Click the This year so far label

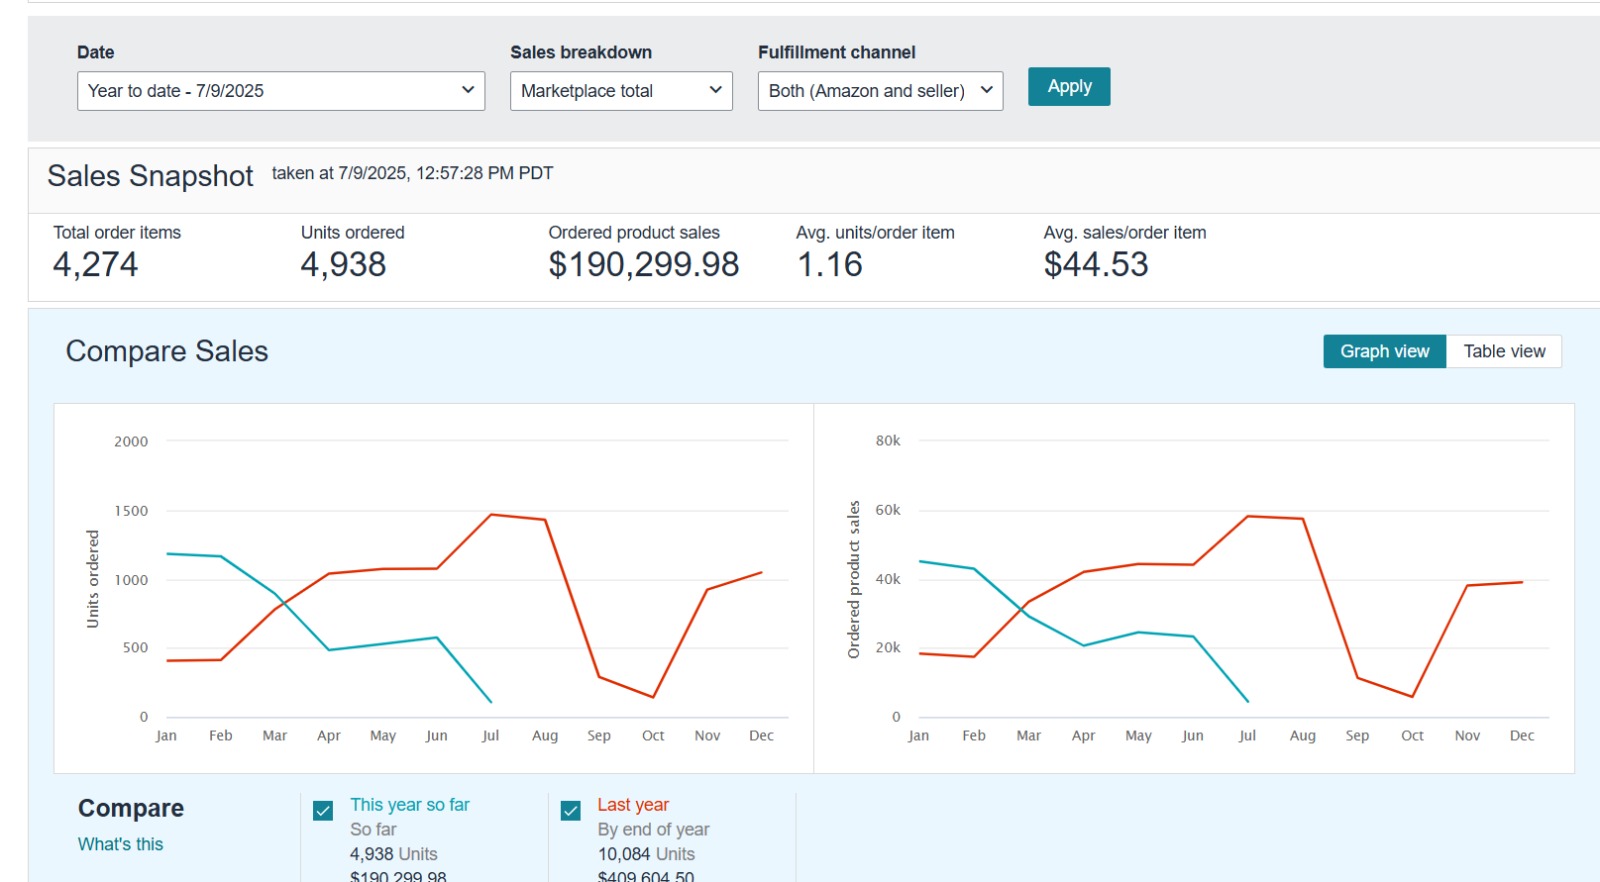[409, 805]
